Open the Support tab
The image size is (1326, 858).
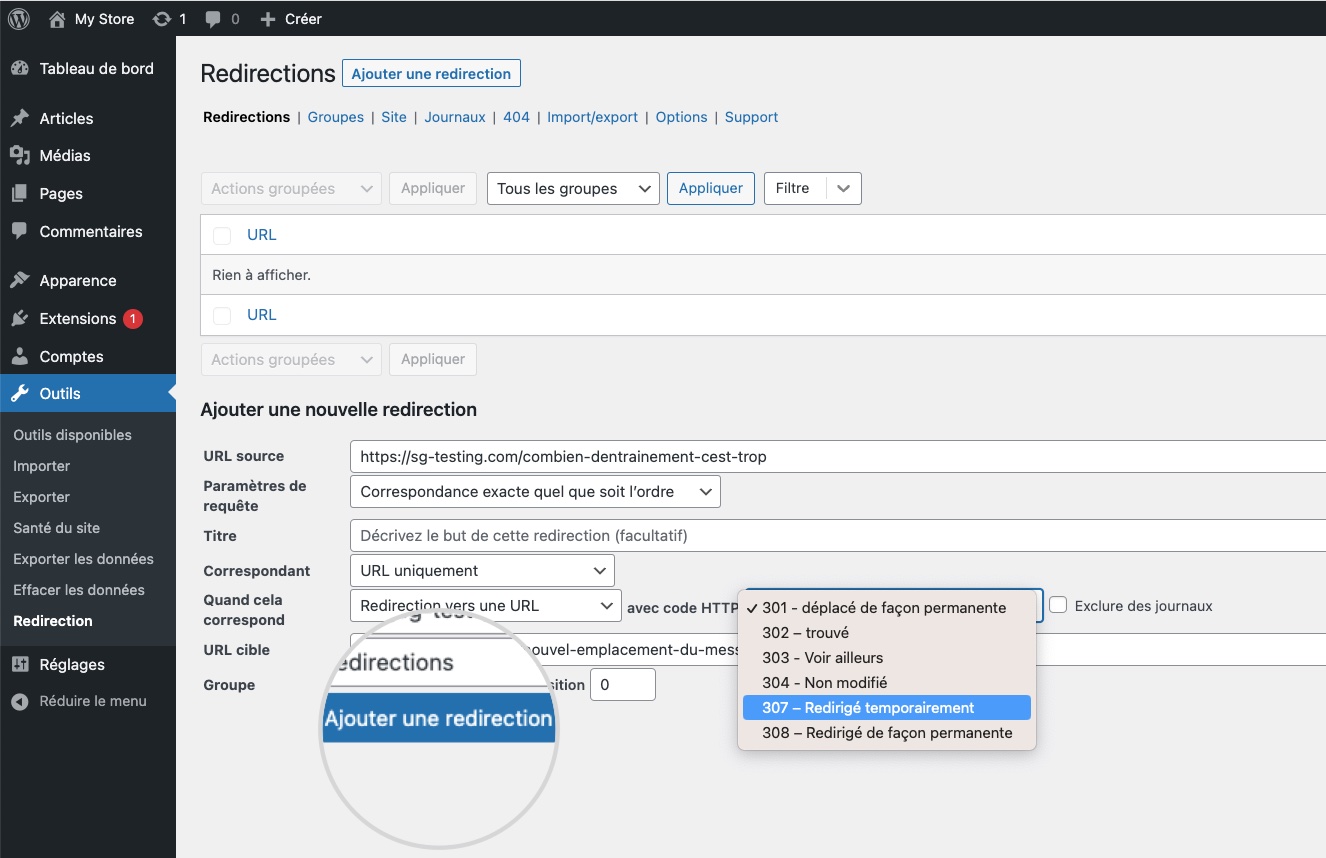point(751,117)
